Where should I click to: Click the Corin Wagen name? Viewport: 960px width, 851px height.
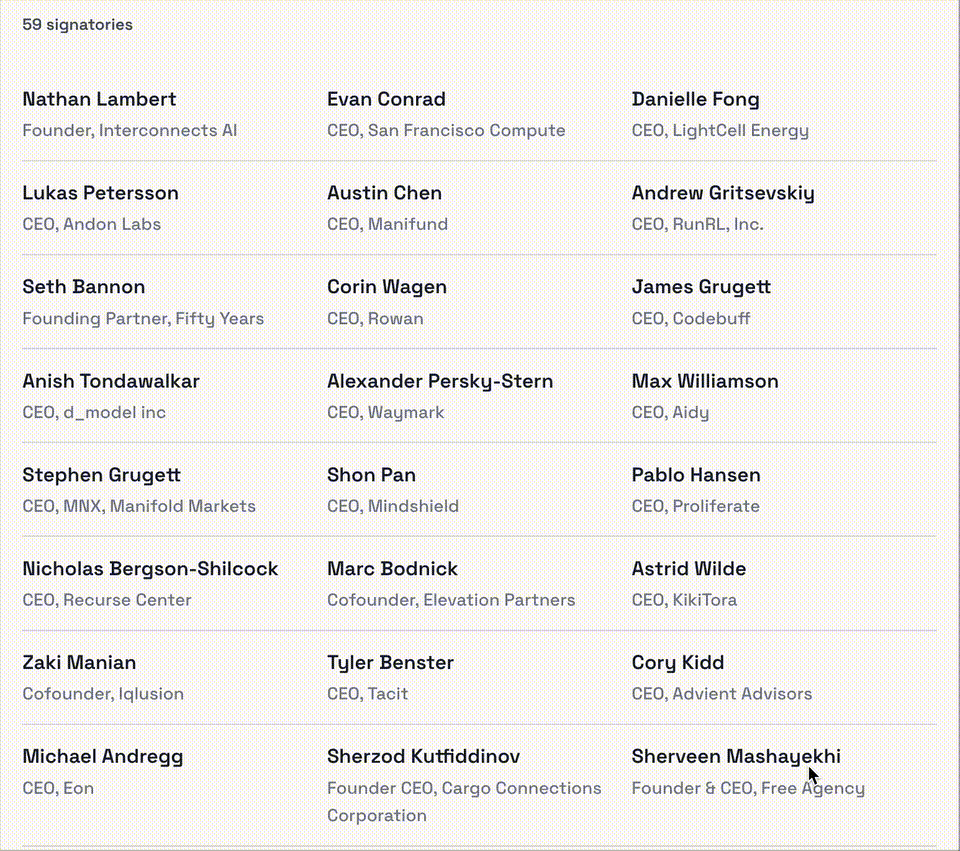click(x=386, y=287)
